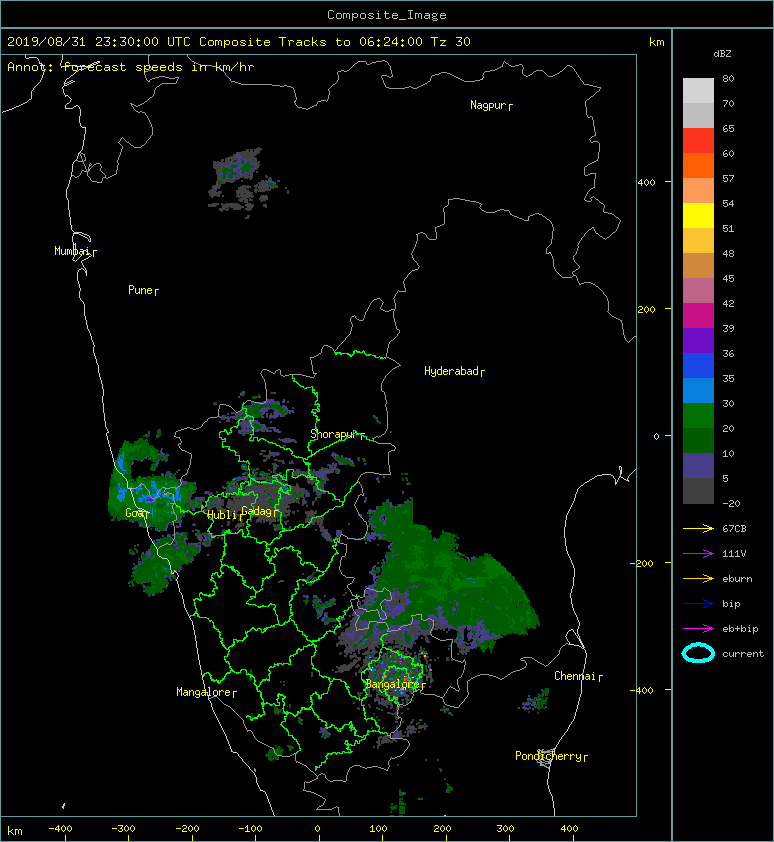Click the Hyderabad city label
Viewport: 774px width, 842px height.
(x=451, y=371)
